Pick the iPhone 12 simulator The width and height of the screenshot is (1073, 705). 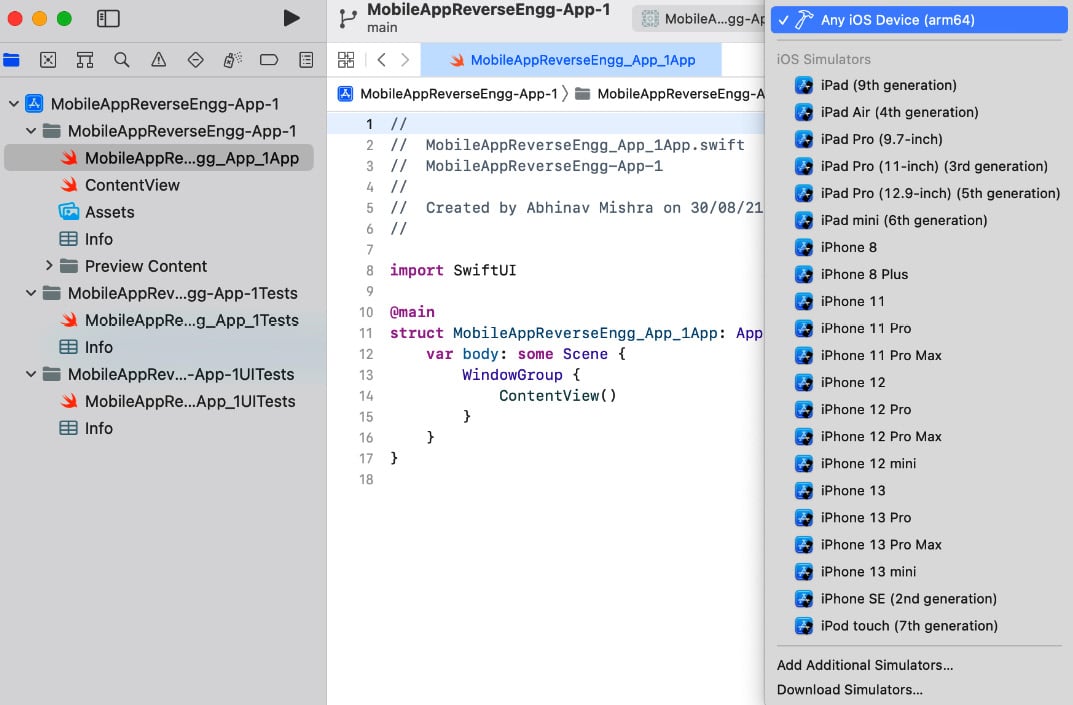pos(919,383)
